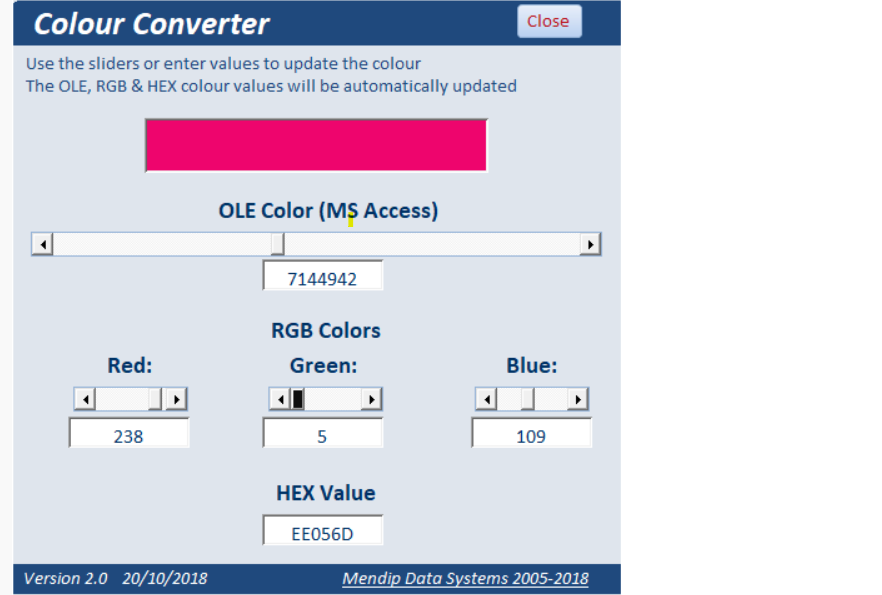Select the Blue value field showing 109
The image size is (882, 595).
[x=531, y=434]
